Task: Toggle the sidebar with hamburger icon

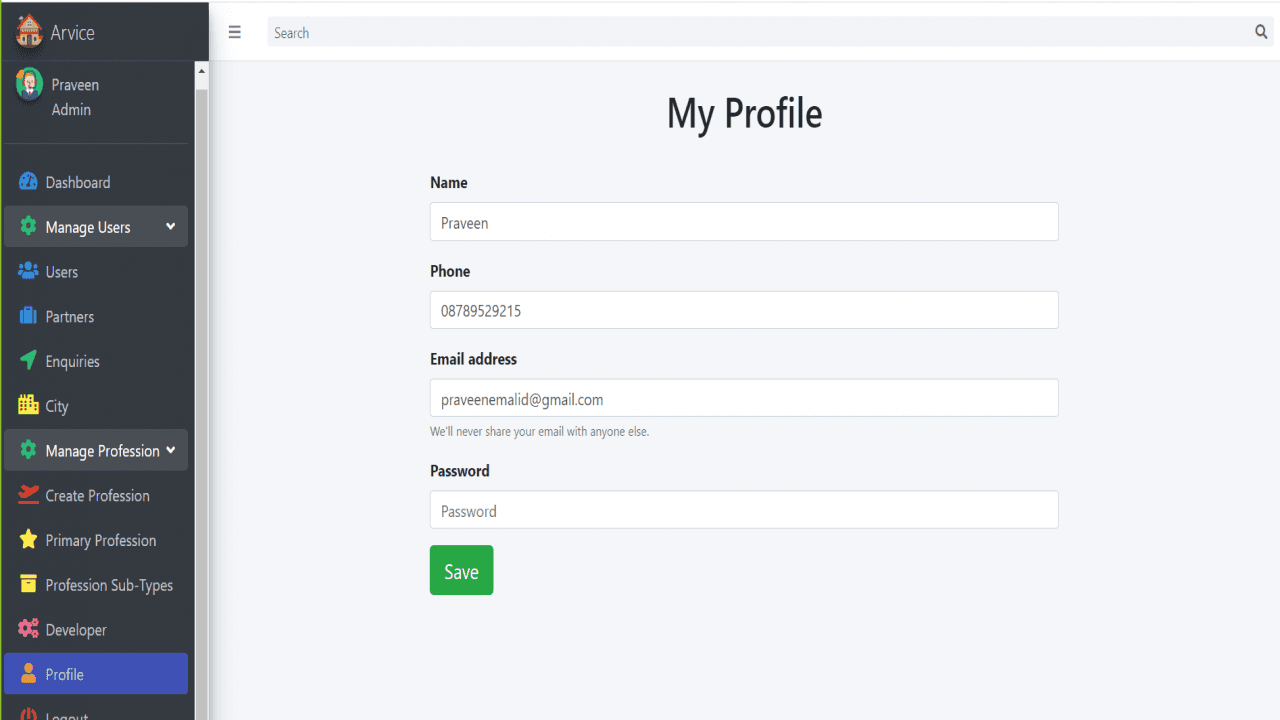Action: [x=235, y=32]
